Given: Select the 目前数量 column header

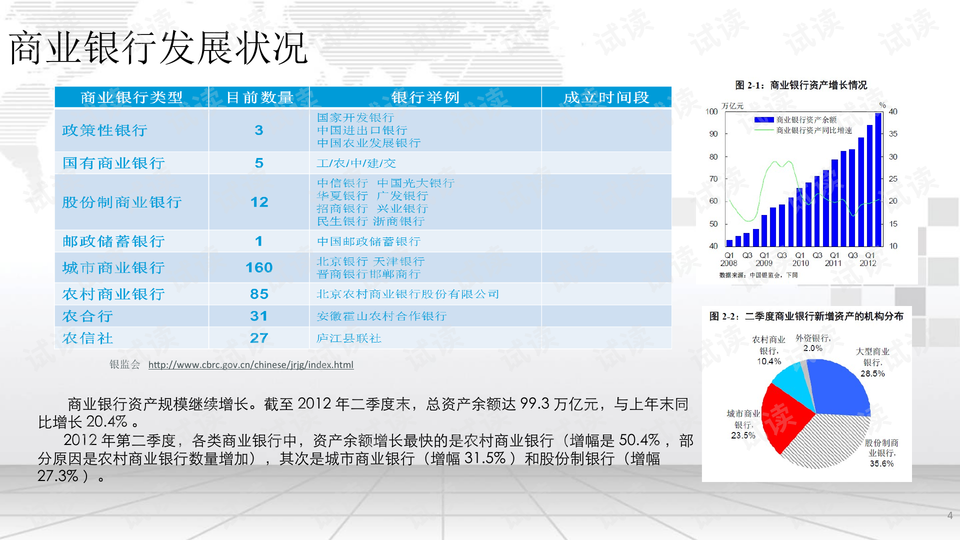Looking at the screenshot, I should coord(259,97).
